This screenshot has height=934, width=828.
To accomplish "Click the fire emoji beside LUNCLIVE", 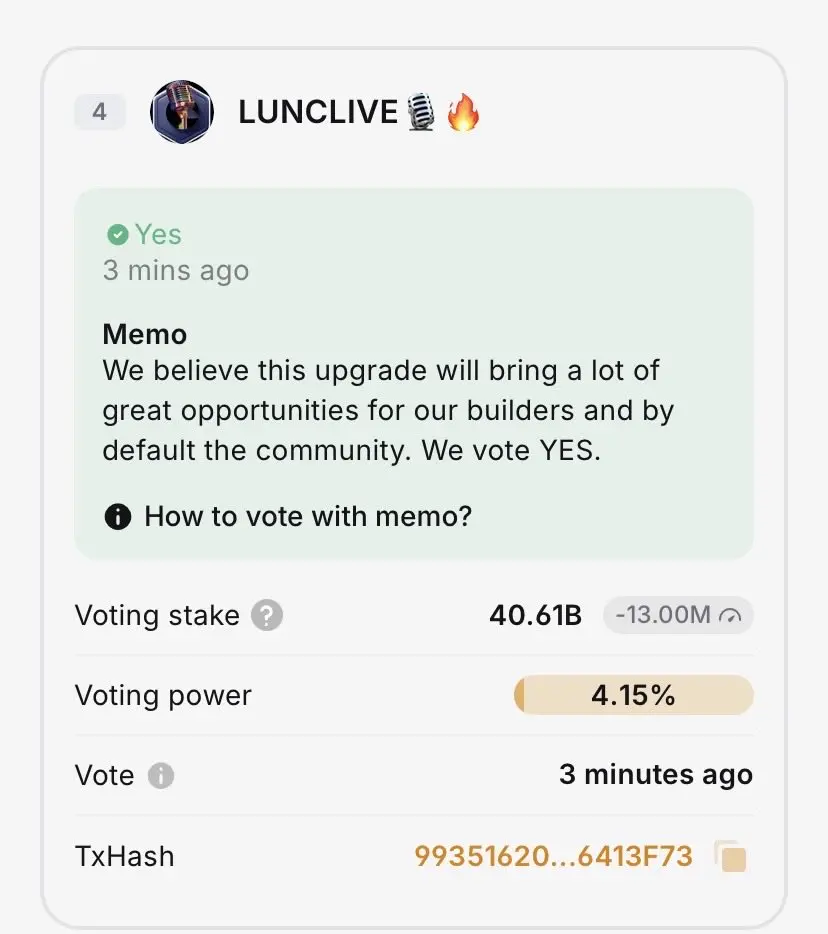I will click(x=463, y=113).
